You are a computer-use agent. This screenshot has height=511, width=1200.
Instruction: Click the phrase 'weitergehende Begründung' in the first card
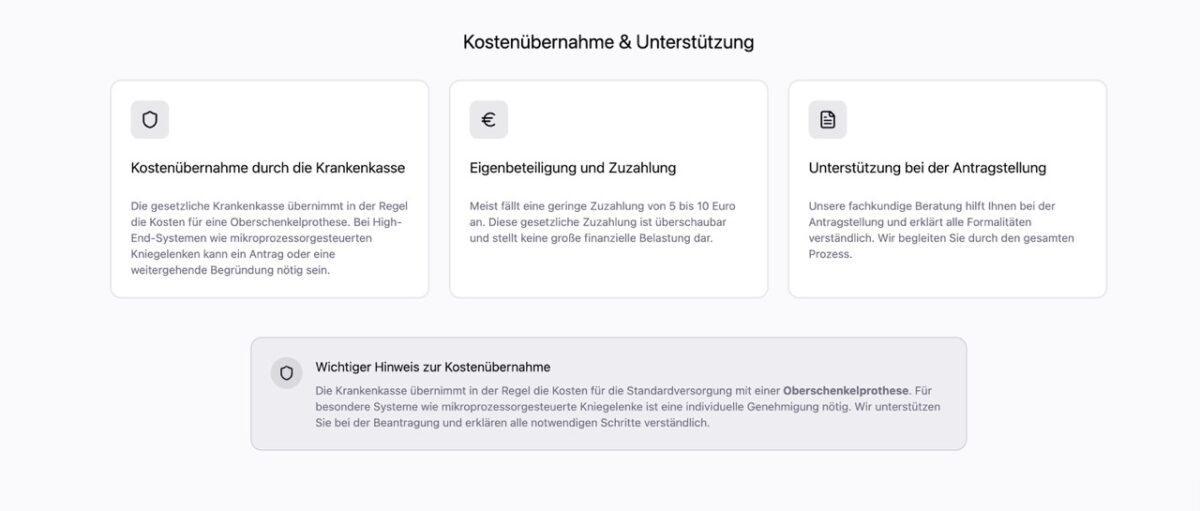pos(198,270)
